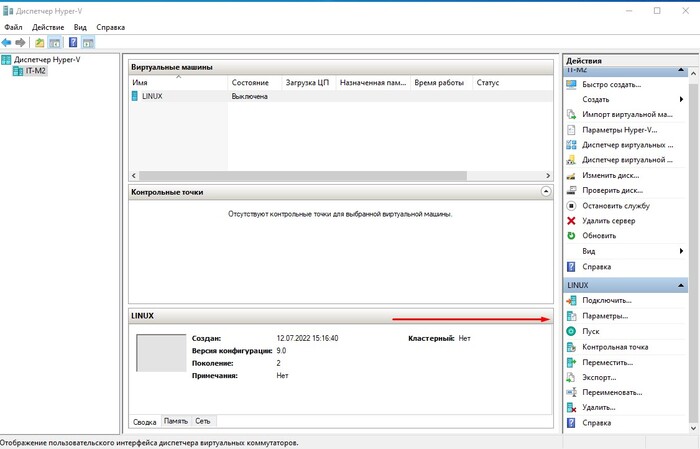
Task: Click the configuration version value 9.0
Action: pyautogui.click(x=281, y=351)
